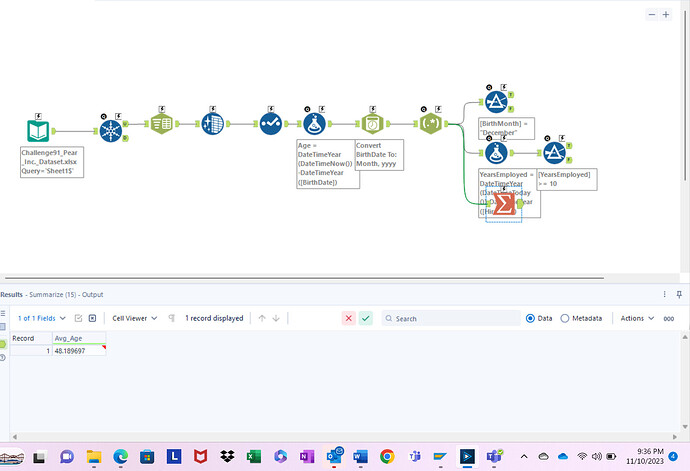Zoom in canvas with plus button
690x471 pixels.
click(x=666, y=15)
